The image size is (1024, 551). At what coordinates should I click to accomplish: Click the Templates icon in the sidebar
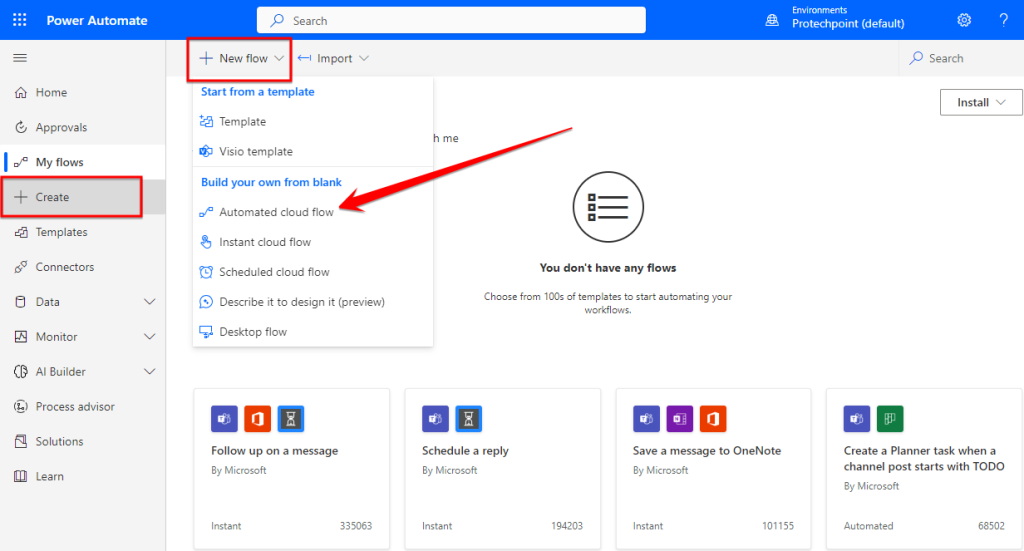pyautogui.click(x=21, y=232)
